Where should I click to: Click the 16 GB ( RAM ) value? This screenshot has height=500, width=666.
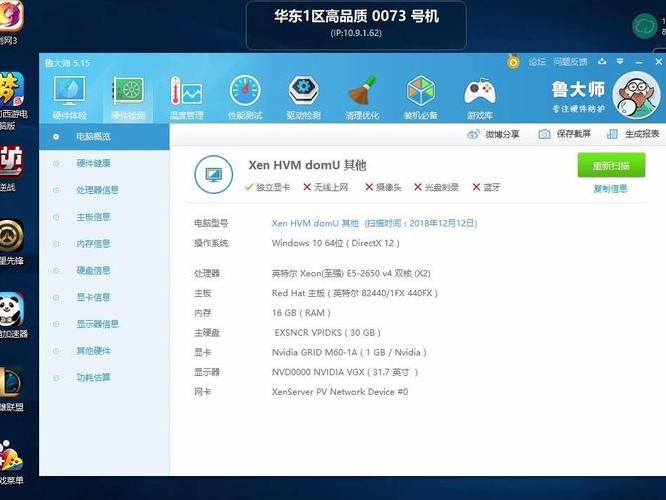click(x=301, y=313)
